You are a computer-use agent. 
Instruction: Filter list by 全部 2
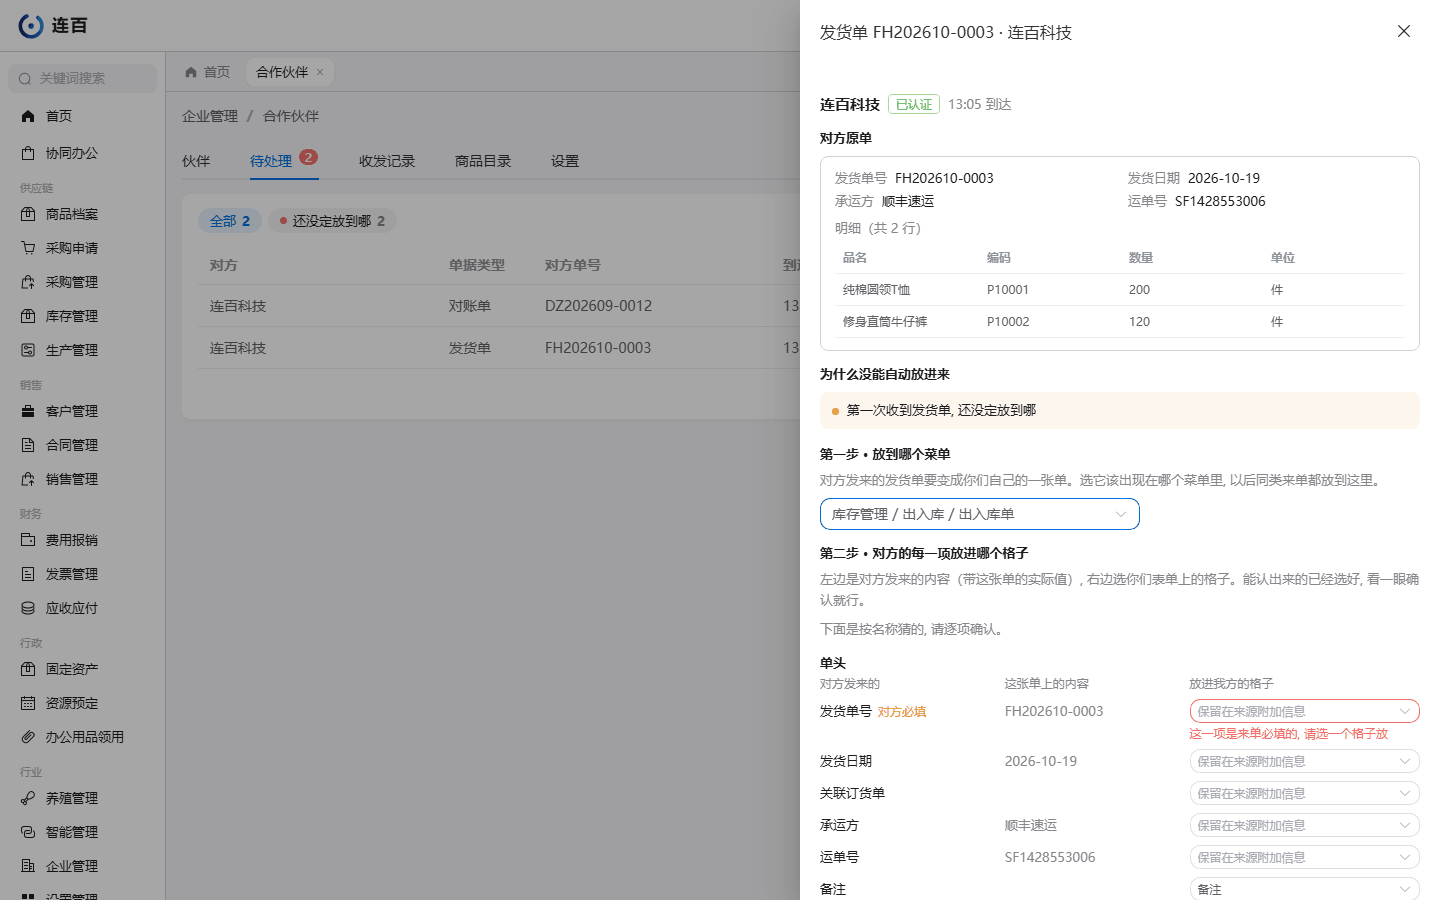click(x=230, y=221)
